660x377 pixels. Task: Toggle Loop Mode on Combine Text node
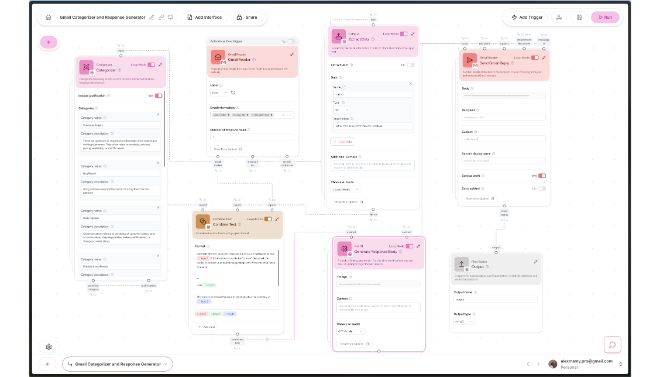(268, 219)
